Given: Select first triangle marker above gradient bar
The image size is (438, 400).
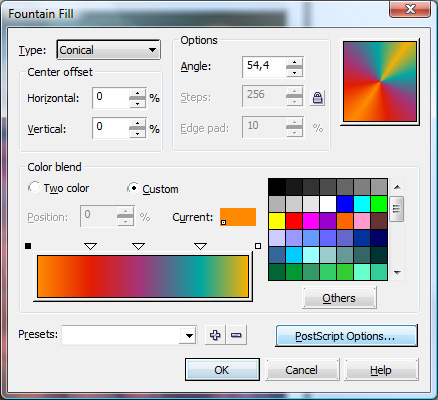Looking at the screenshot, I should 90,246.
